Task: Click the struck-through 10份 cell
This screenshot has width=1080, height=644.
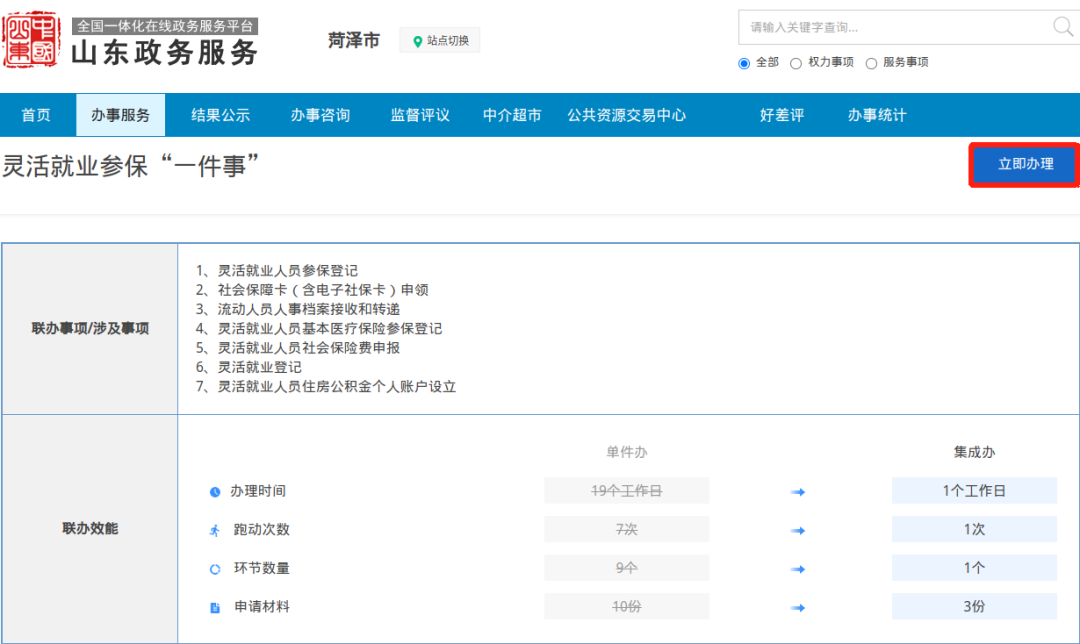Action: coord(627,606)
